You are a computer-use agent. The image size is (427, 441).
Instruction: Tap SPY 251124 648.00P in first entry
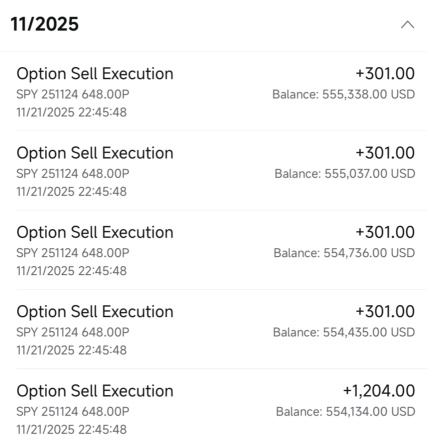pyautogui.click(x=73, y=94)
